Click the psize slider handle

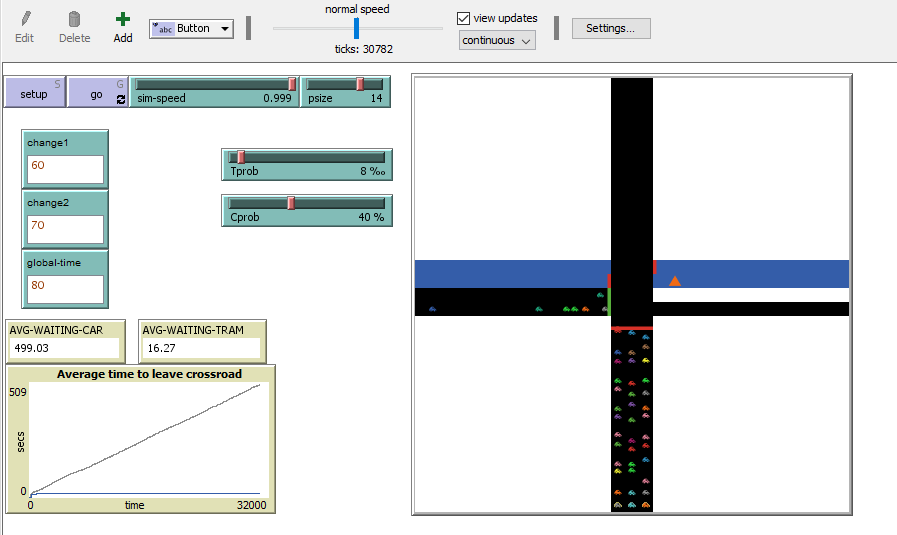[360, 85]
